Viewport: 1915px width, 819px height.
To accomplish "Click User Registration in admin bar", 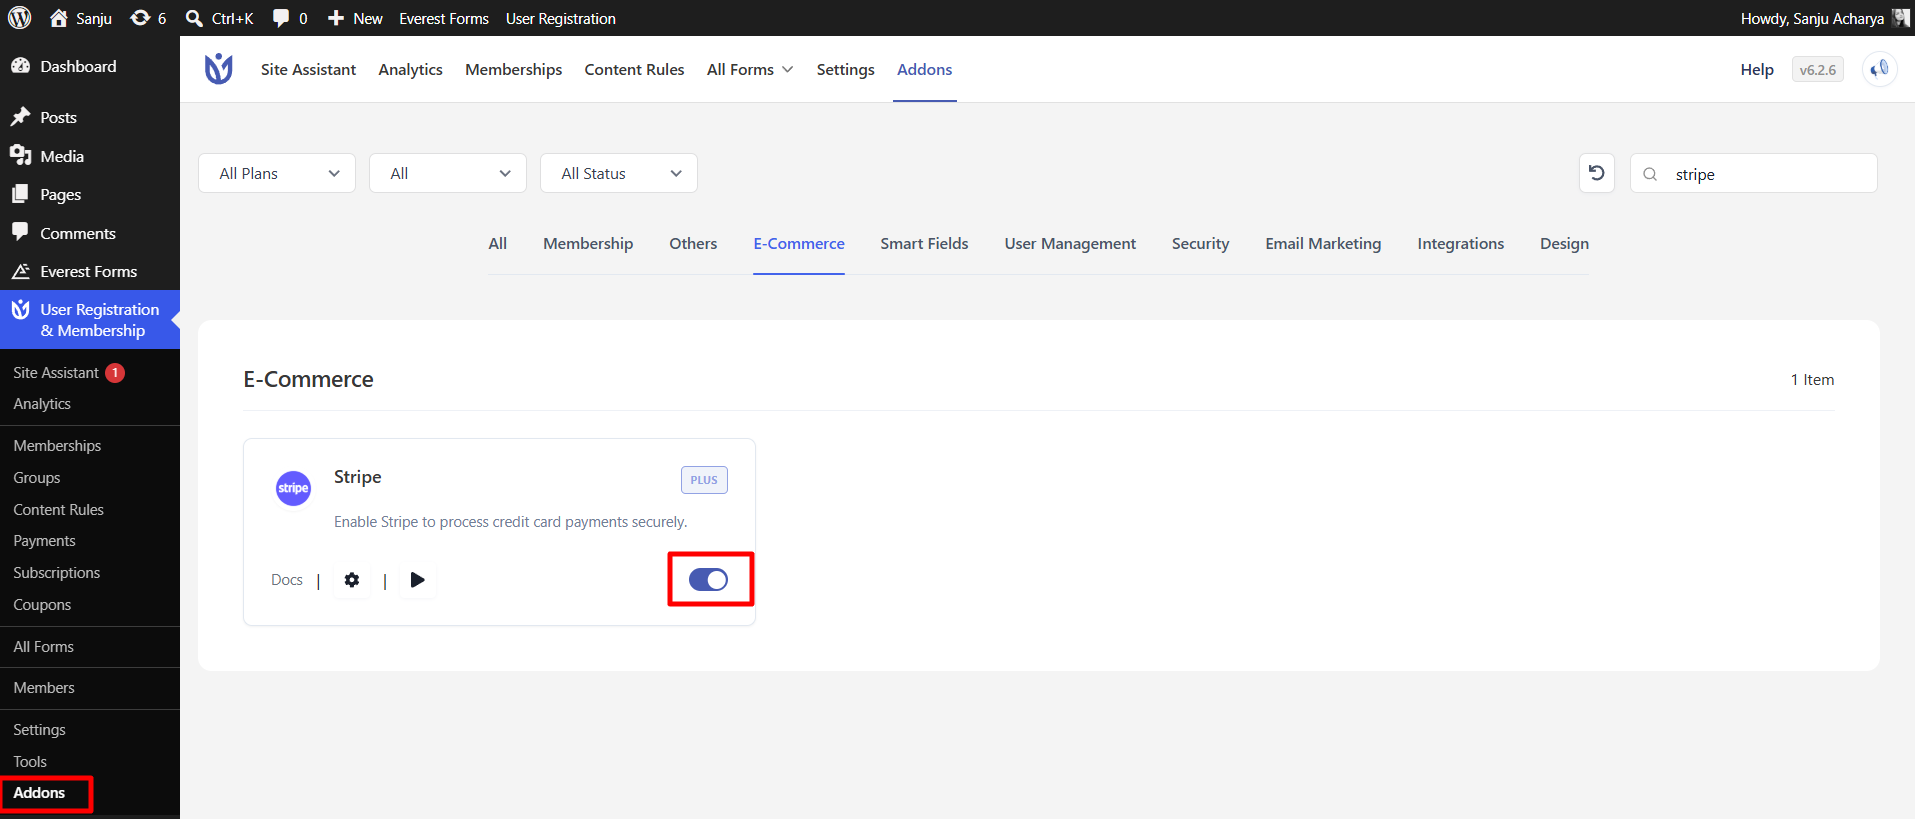I will pos(561,18).
